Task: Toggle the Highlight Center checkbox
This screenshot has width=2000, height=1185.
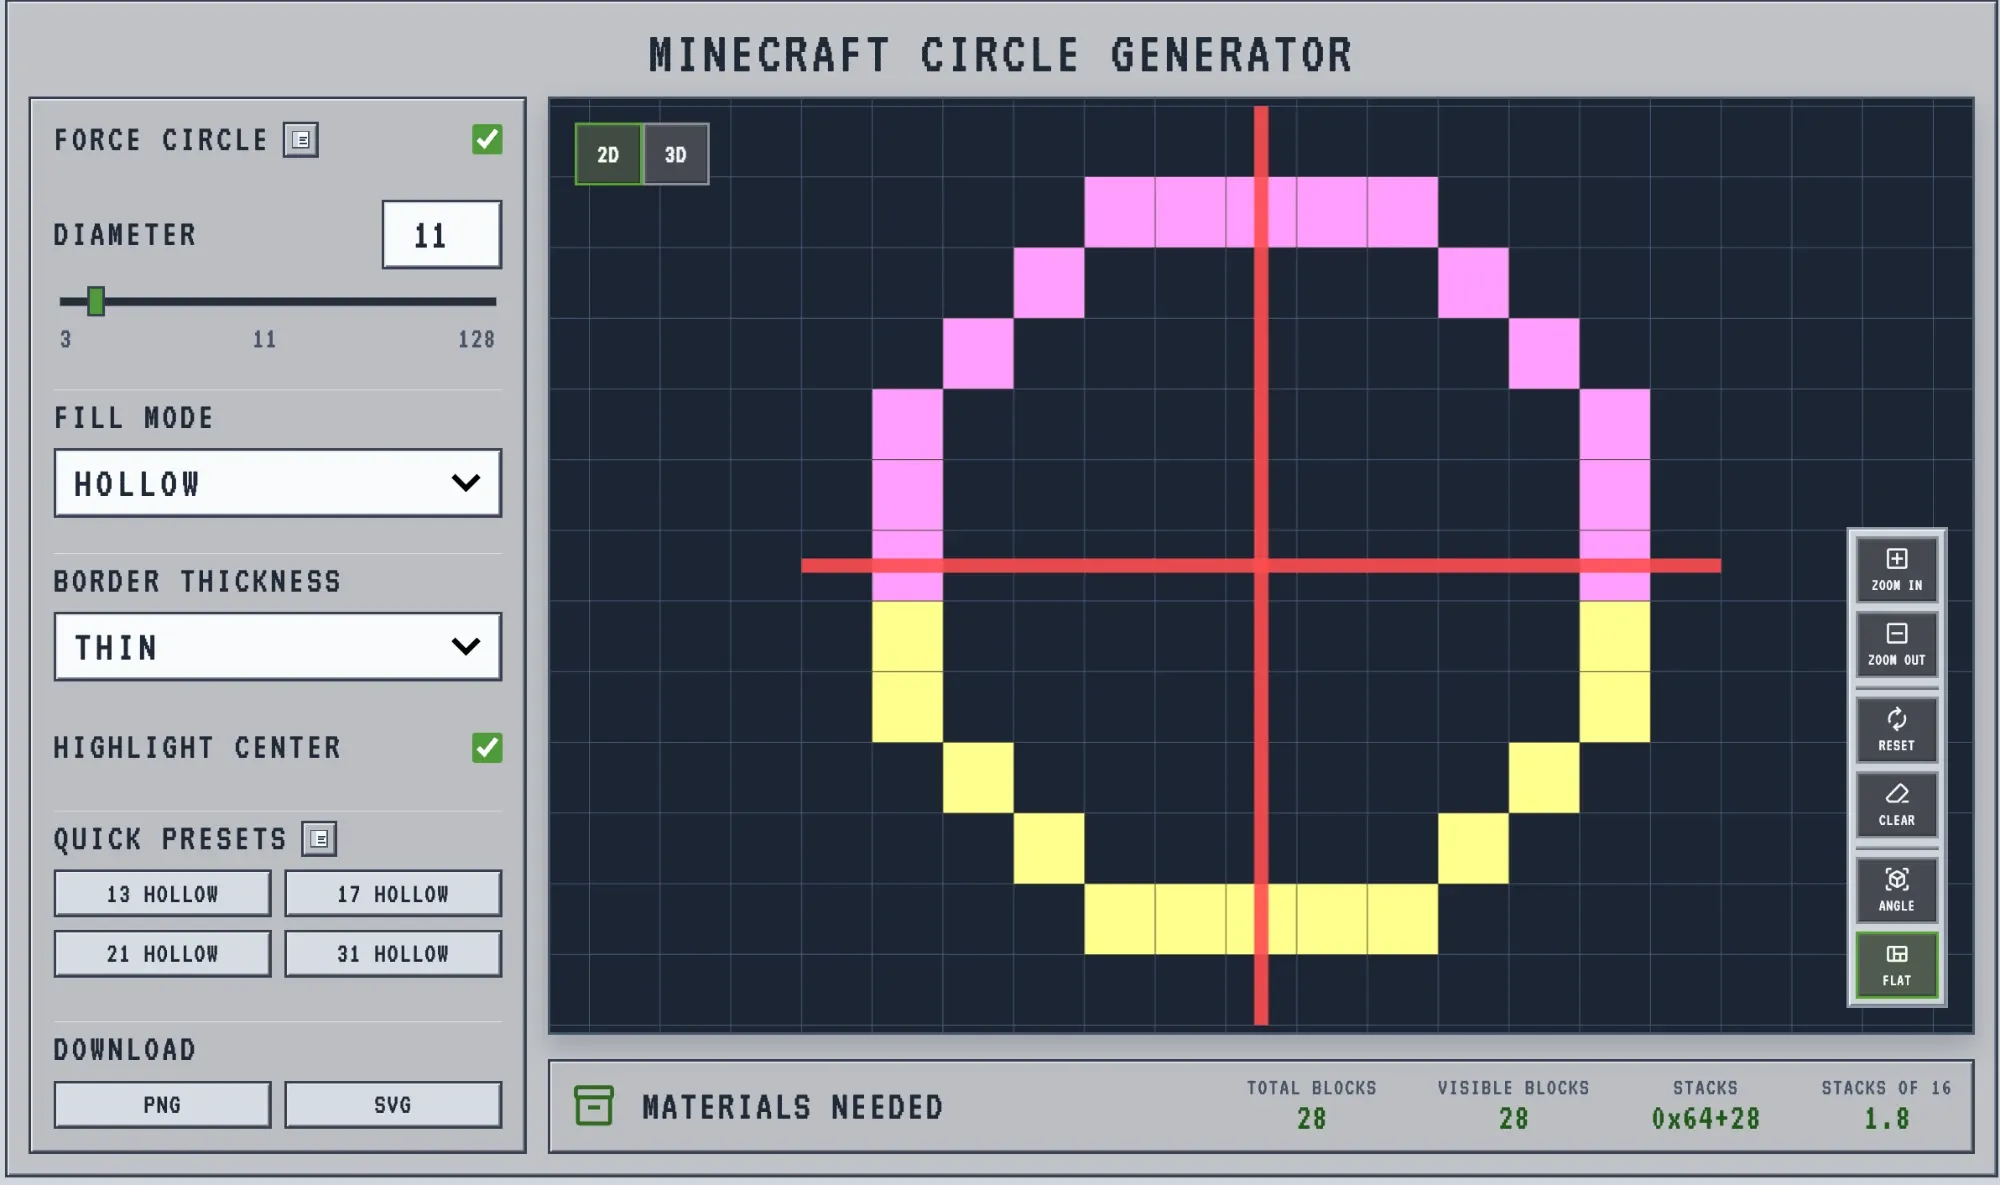Action: (487, 747)
